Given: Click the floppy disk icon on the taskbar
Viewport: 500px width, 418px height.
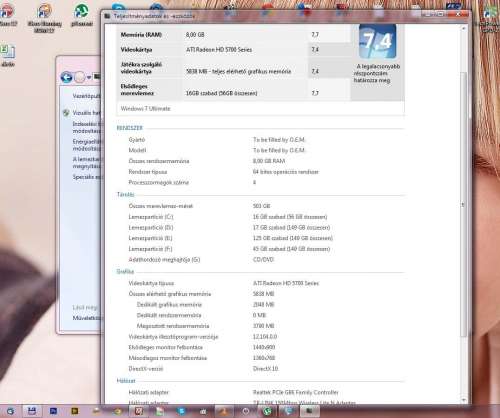Looking at the screenshot, I should click(32, 411).
